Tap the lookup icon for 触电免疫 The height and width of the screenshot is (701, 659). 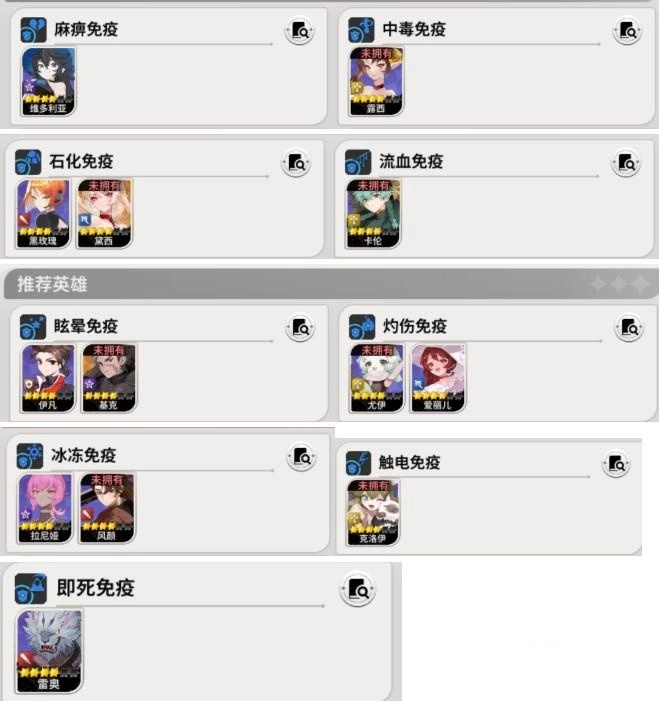click(616, 464)
